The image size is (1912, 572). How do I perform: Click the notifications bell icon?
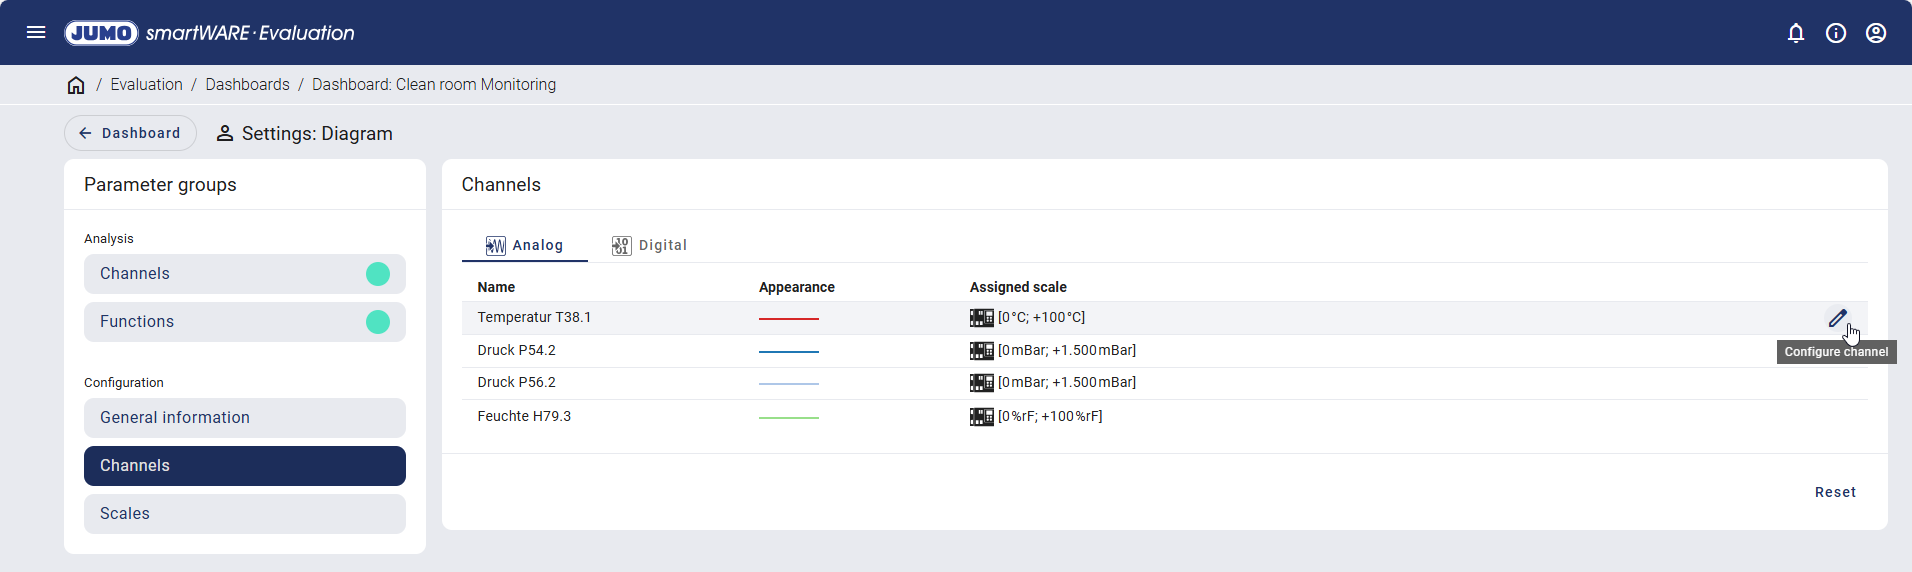point(1796,33)
